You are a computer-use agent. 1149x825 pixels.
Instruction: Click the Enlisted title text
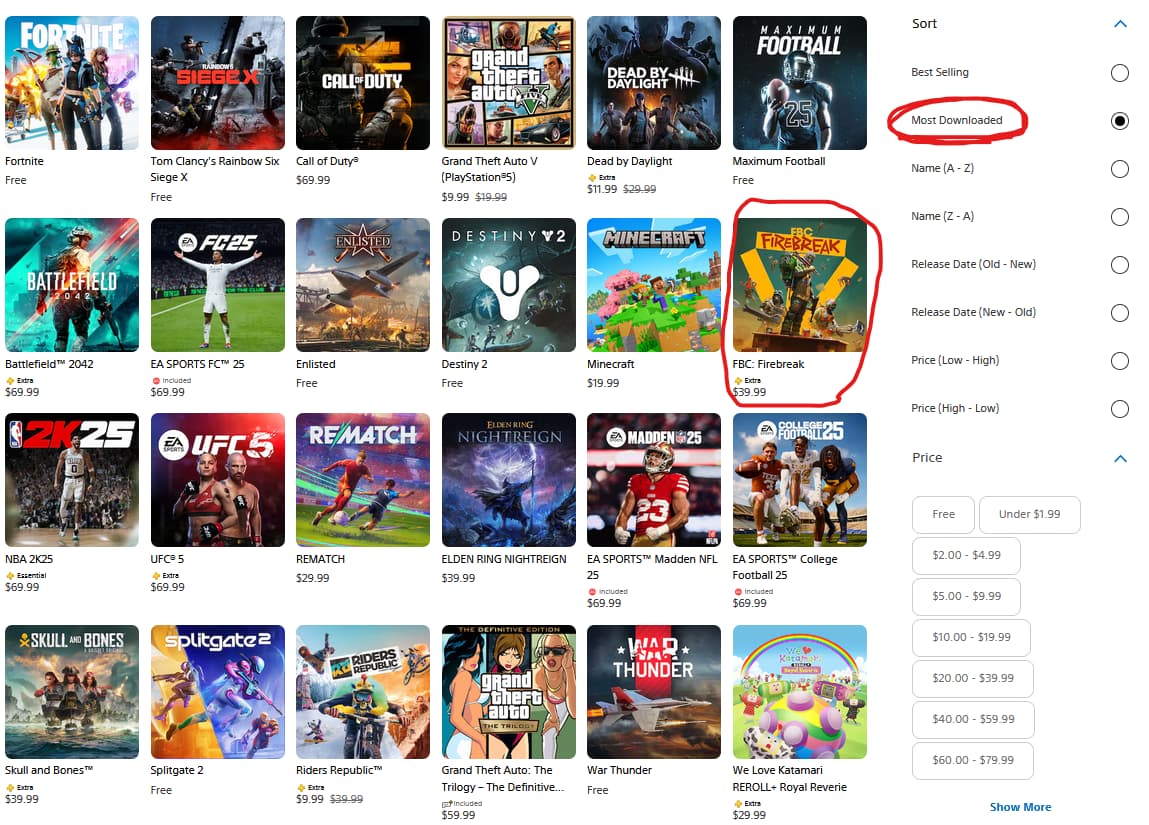[316, 364]
